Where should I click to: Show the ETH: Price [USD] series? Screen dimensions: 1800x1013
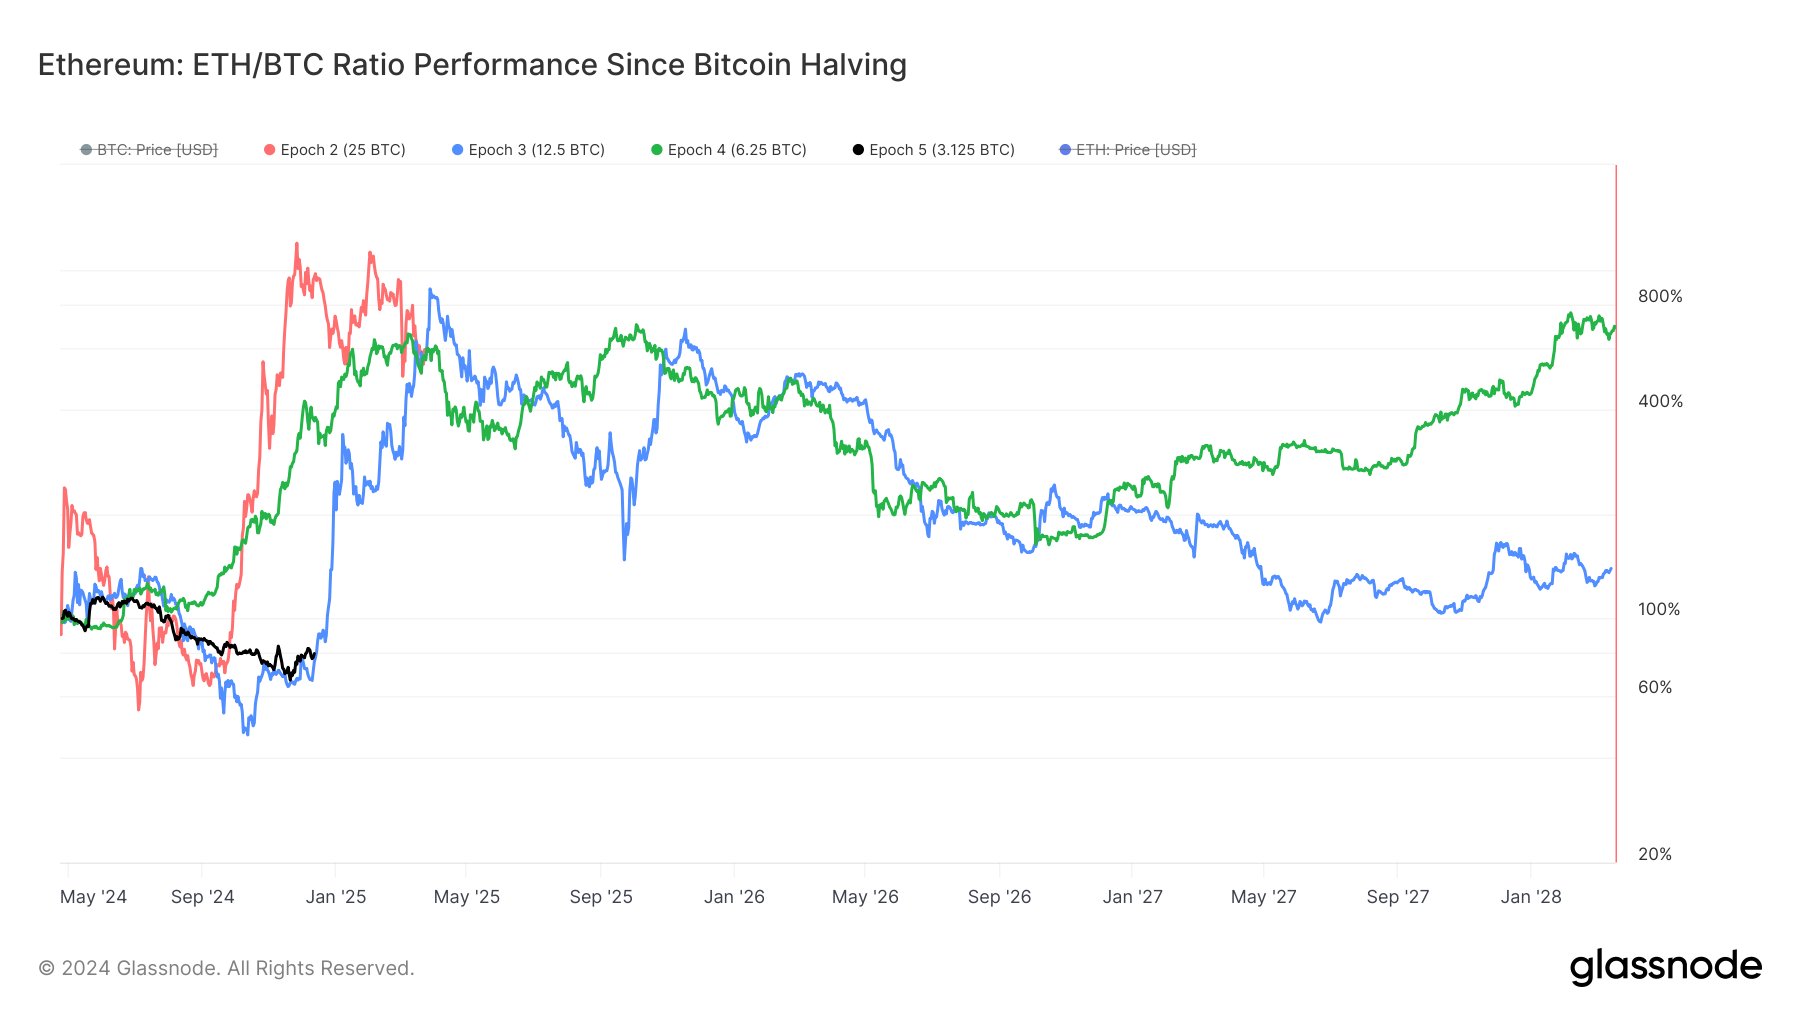(1136, 150)
